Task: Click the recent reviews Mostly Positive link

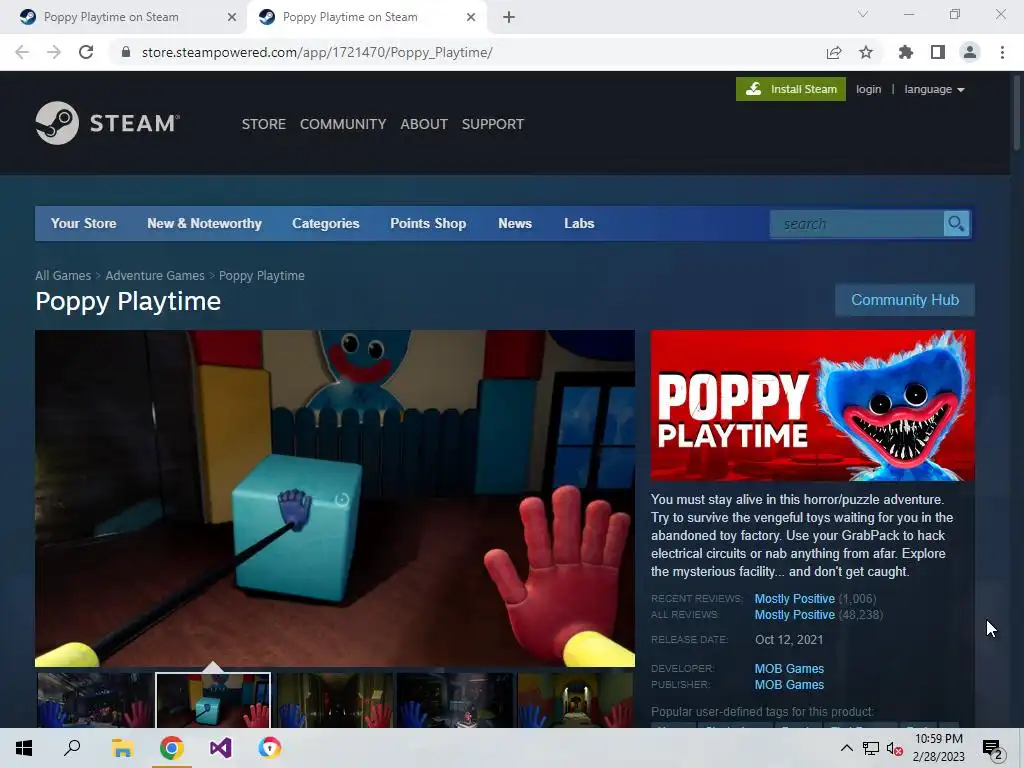Action: (795, 598)
